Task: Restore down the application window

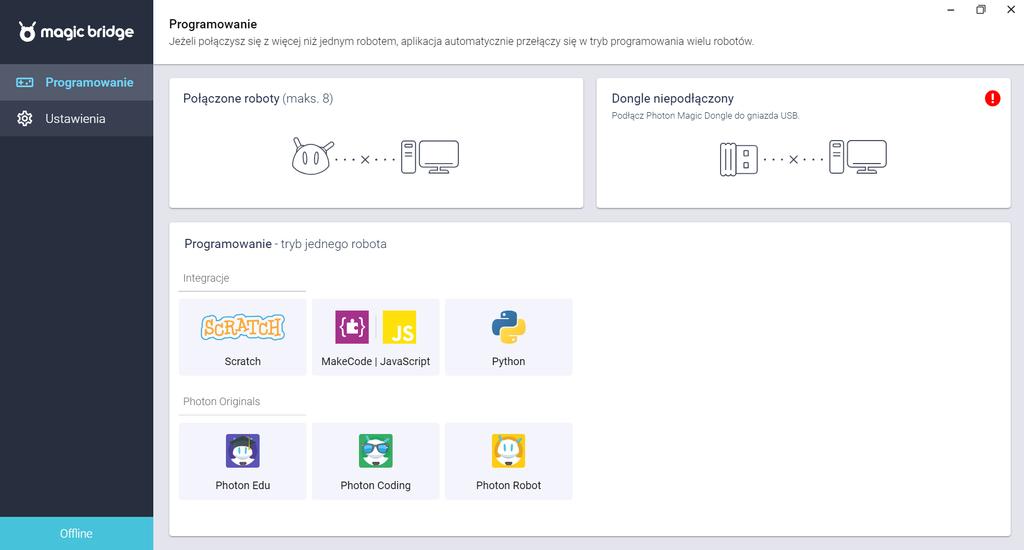Action: click(x=981, y=10)
